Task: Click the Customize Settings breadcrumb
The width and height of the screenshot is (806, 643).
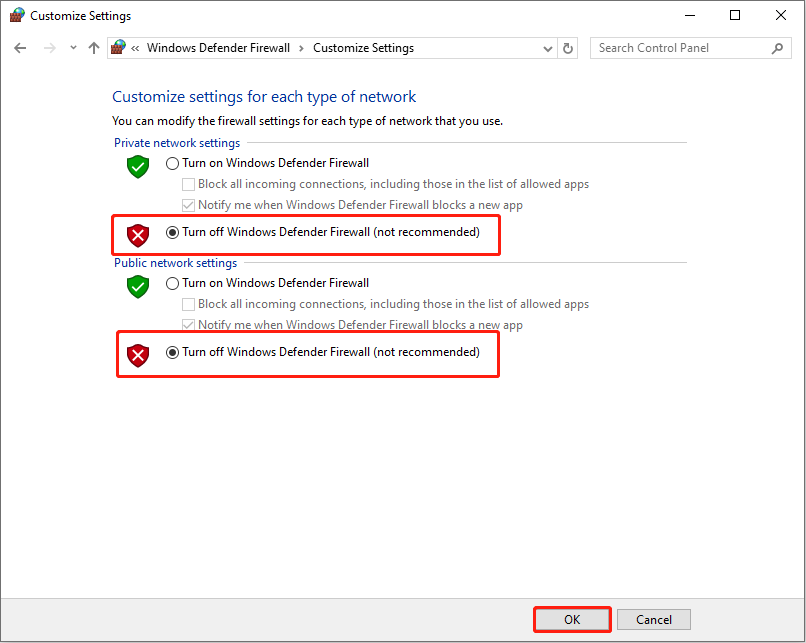Action: pyautogui.click(x=363, y=48)
